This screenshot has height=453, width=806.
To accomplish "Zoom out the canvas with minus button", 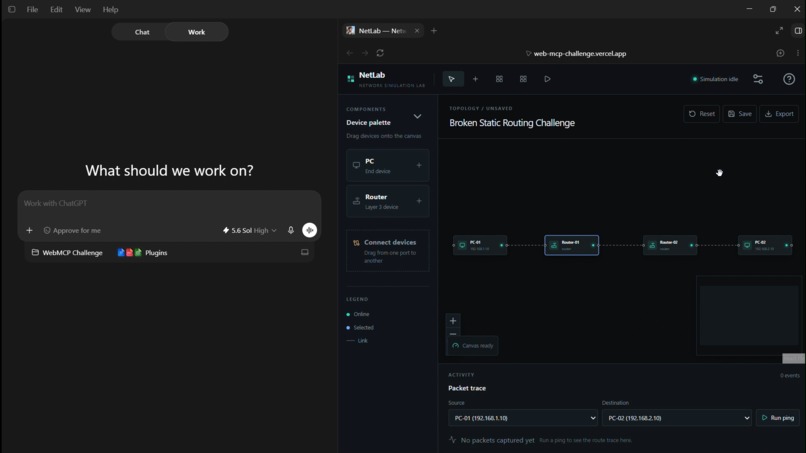I will click(x=453, y=334).
